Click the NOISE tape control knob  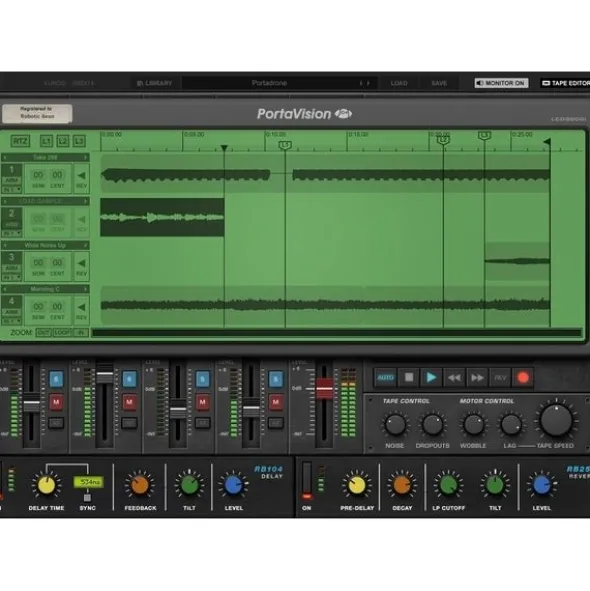(x=395, y=425)
